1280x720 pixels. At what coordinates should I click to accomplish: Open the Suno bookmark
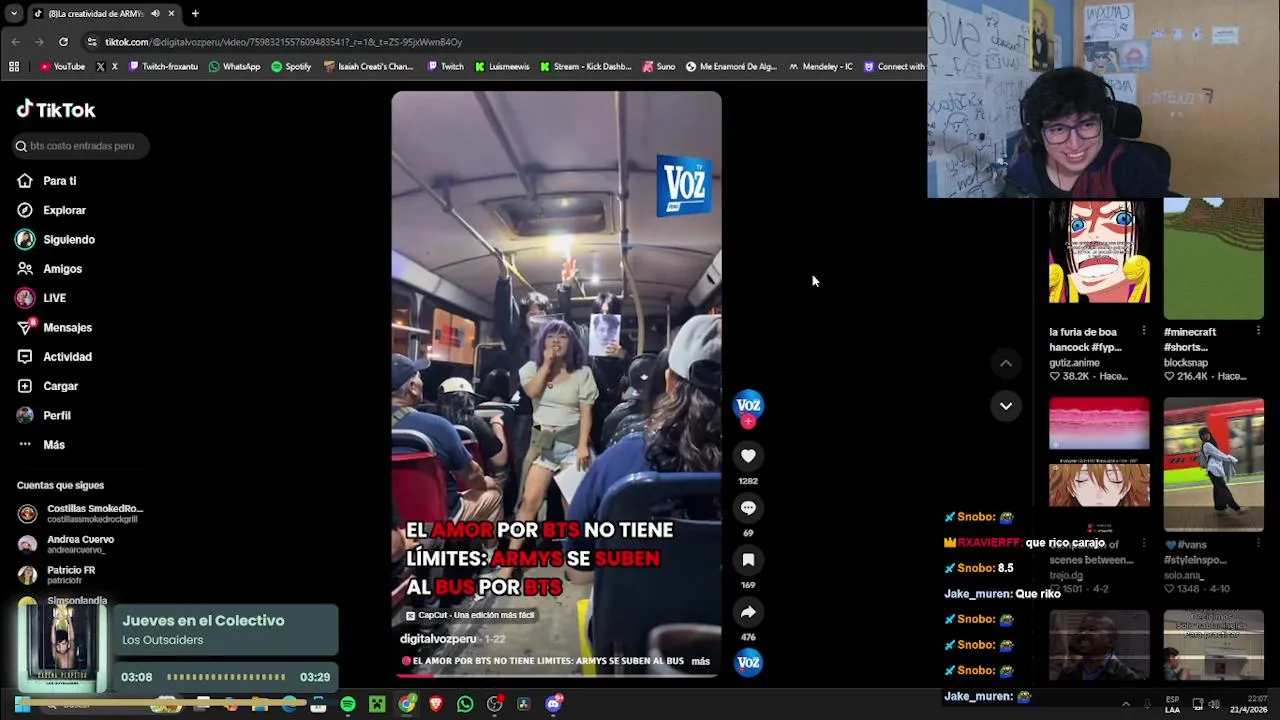pyautogui.click(x=659, y=67)
